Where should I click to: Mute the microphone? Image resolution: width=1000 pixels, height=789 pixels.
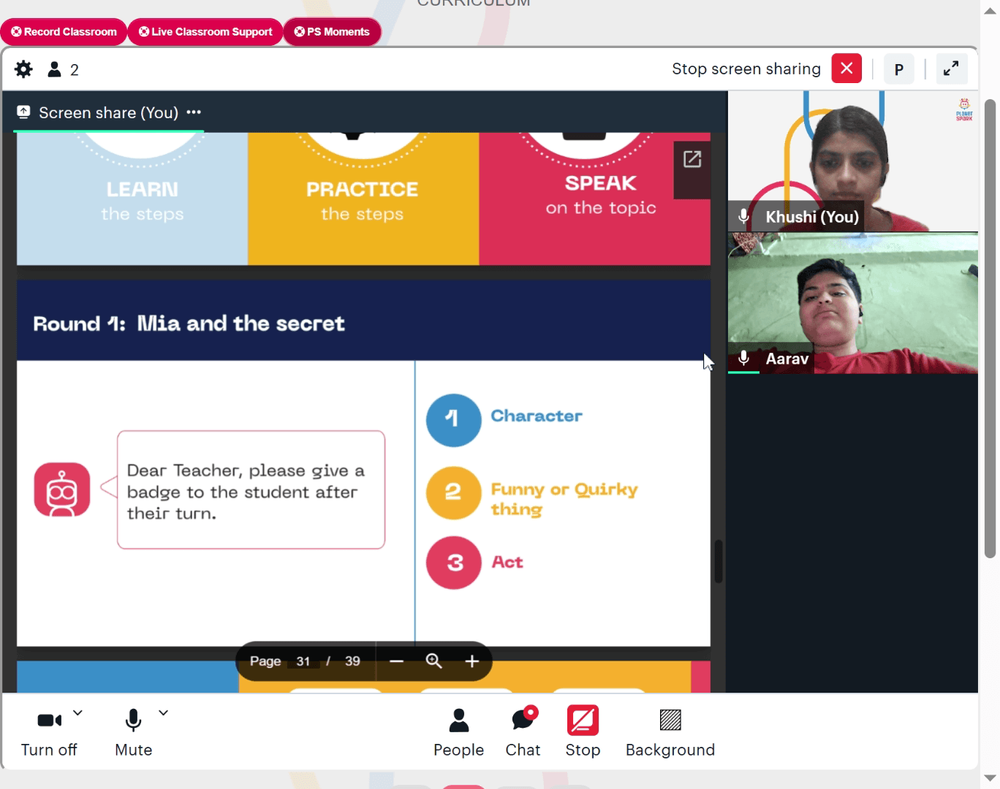click(x=133, y=732)
